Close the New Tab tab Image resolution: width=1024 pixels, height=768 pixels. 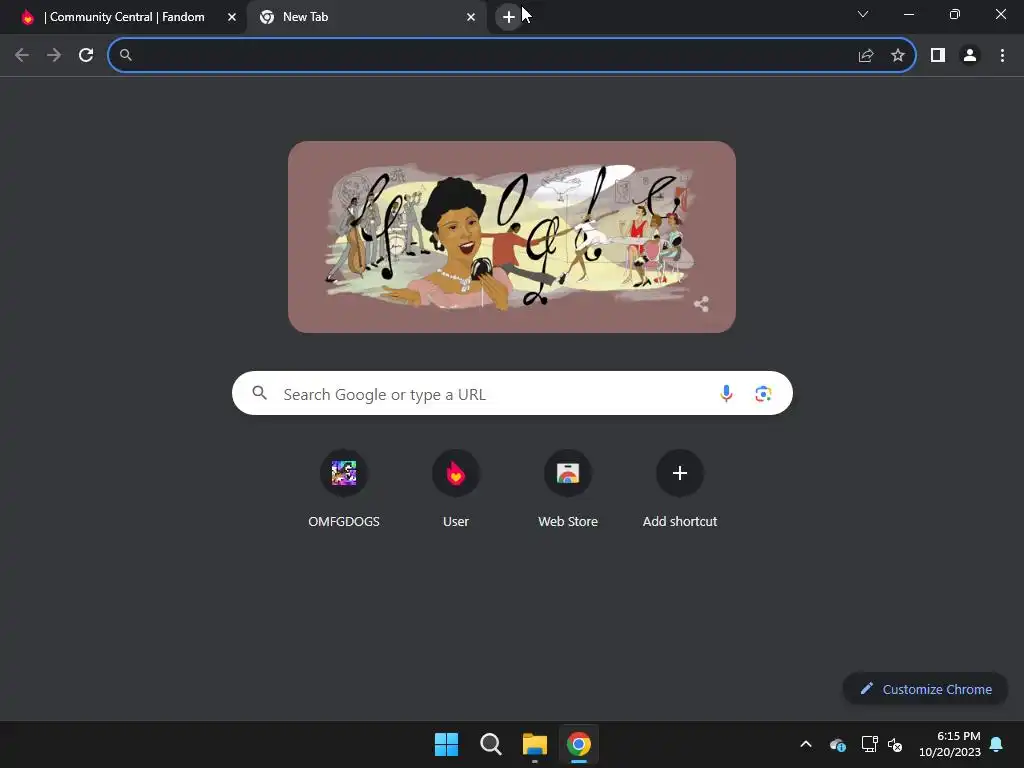(x=471, y=17)
